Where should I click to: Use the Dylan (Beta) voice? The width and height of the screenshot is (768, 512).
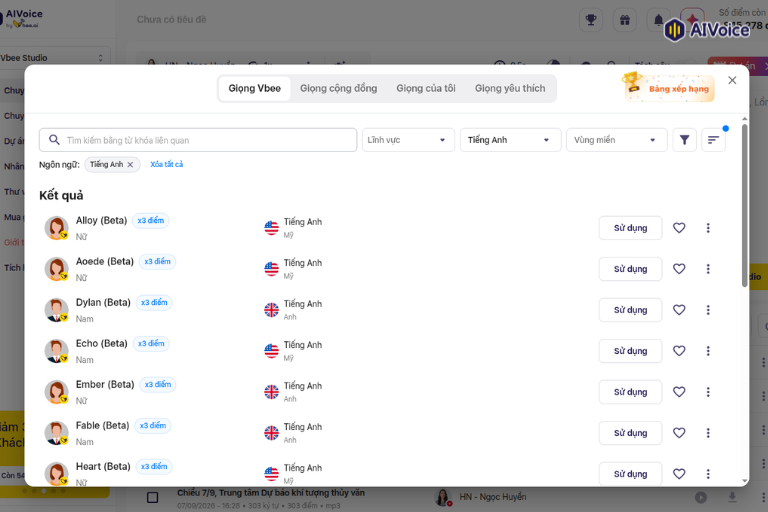630,310
